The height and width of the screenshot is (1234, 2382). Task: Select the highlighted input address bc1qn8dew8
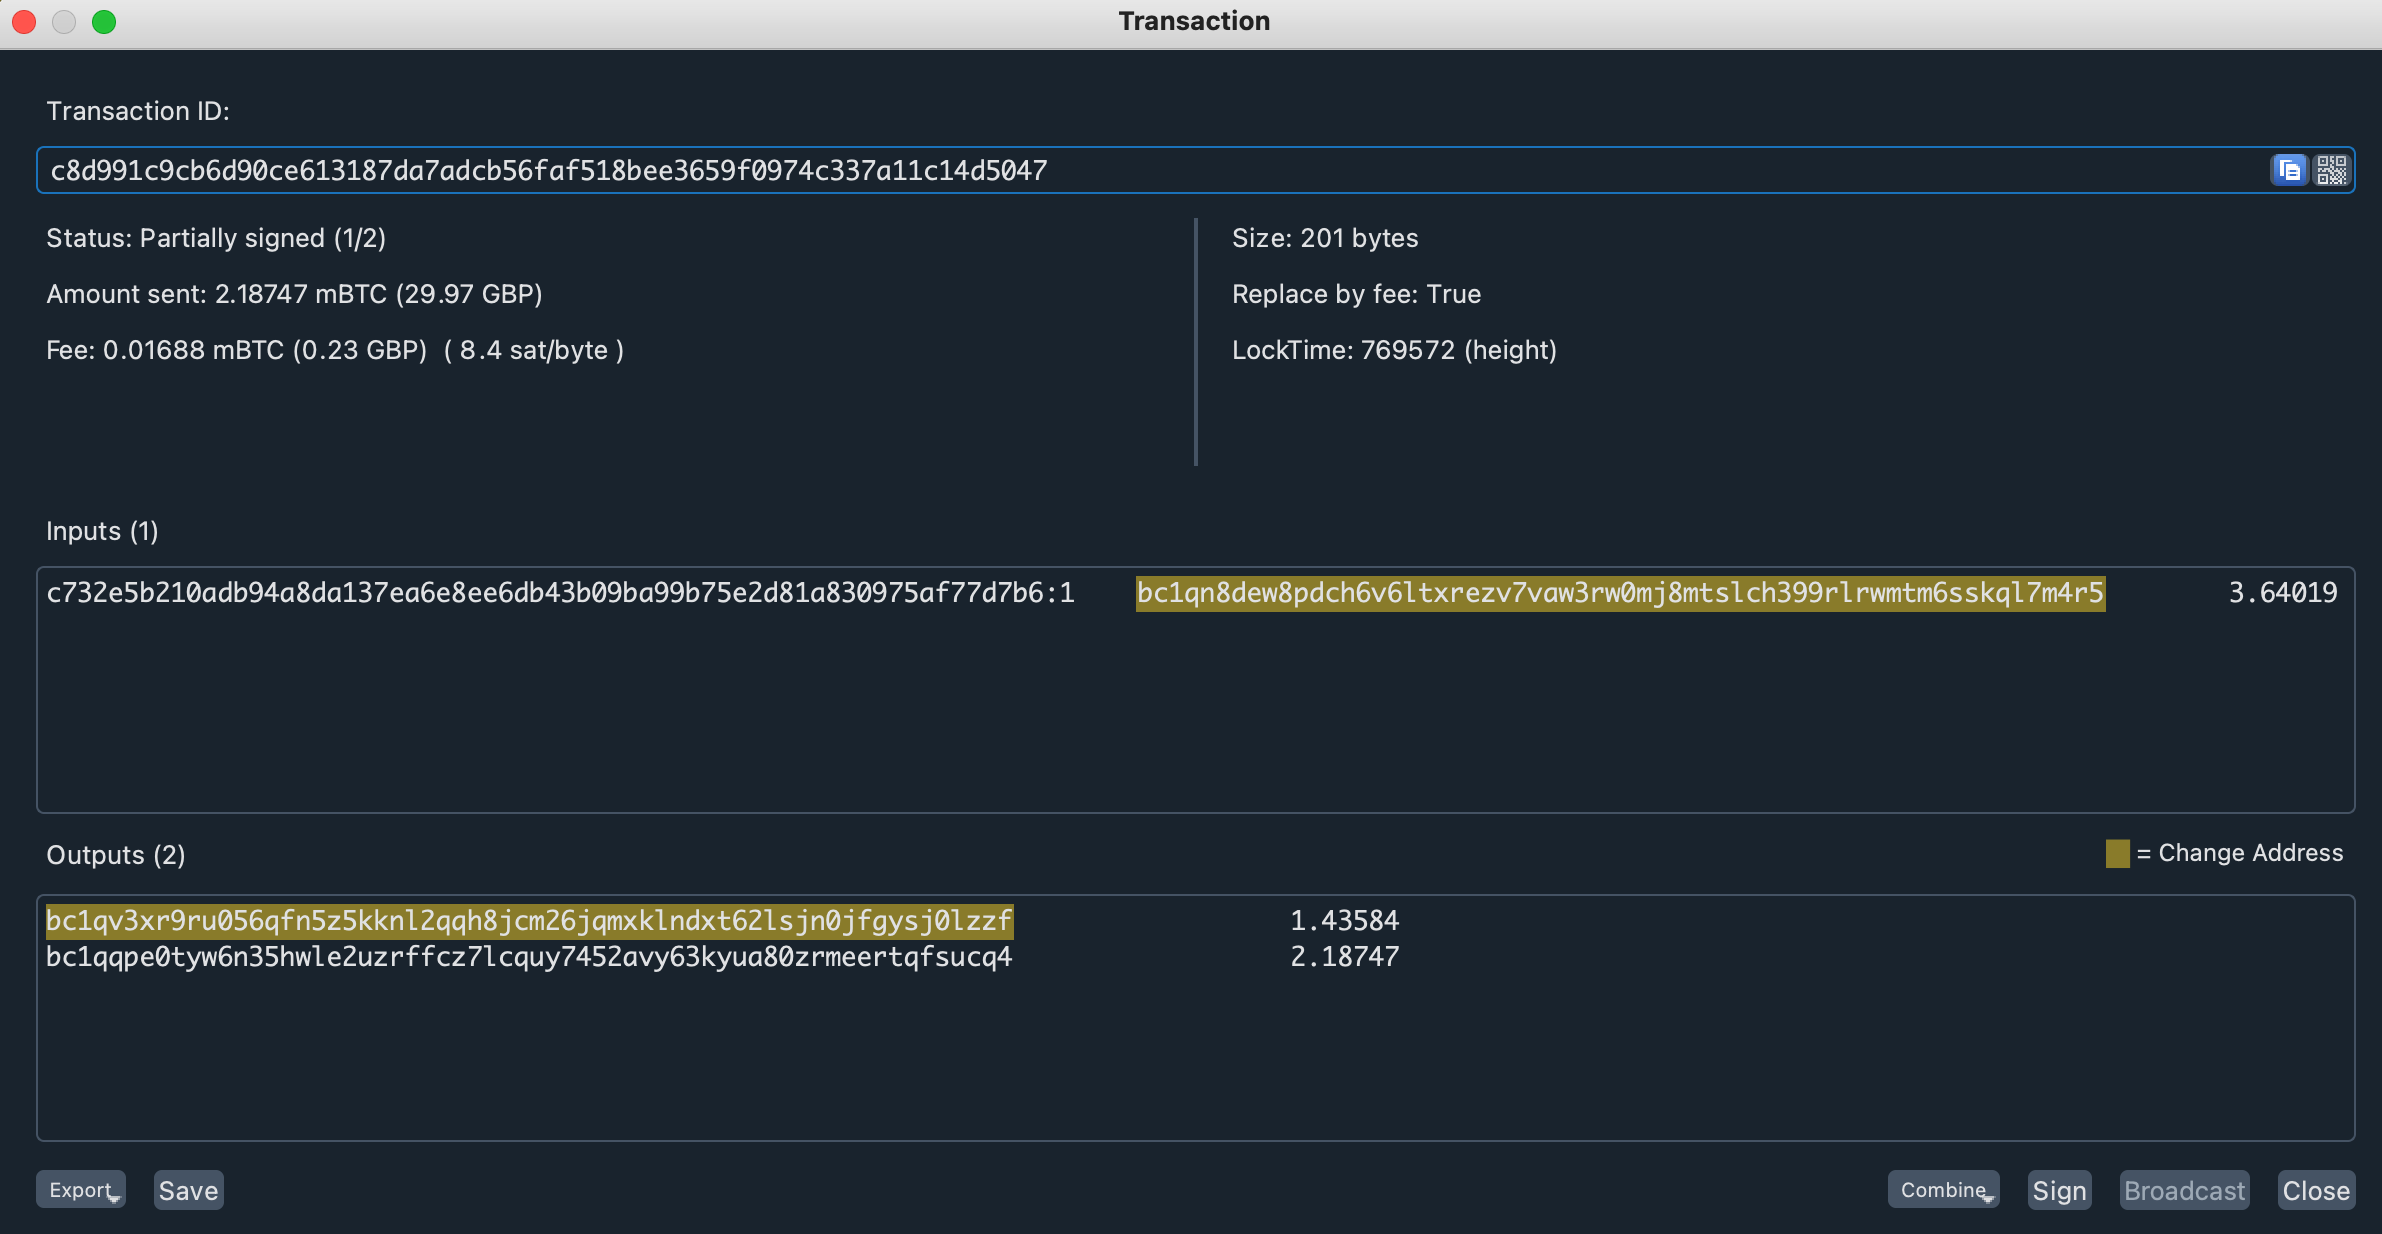pyautogui.click(x=1620, y=593)
